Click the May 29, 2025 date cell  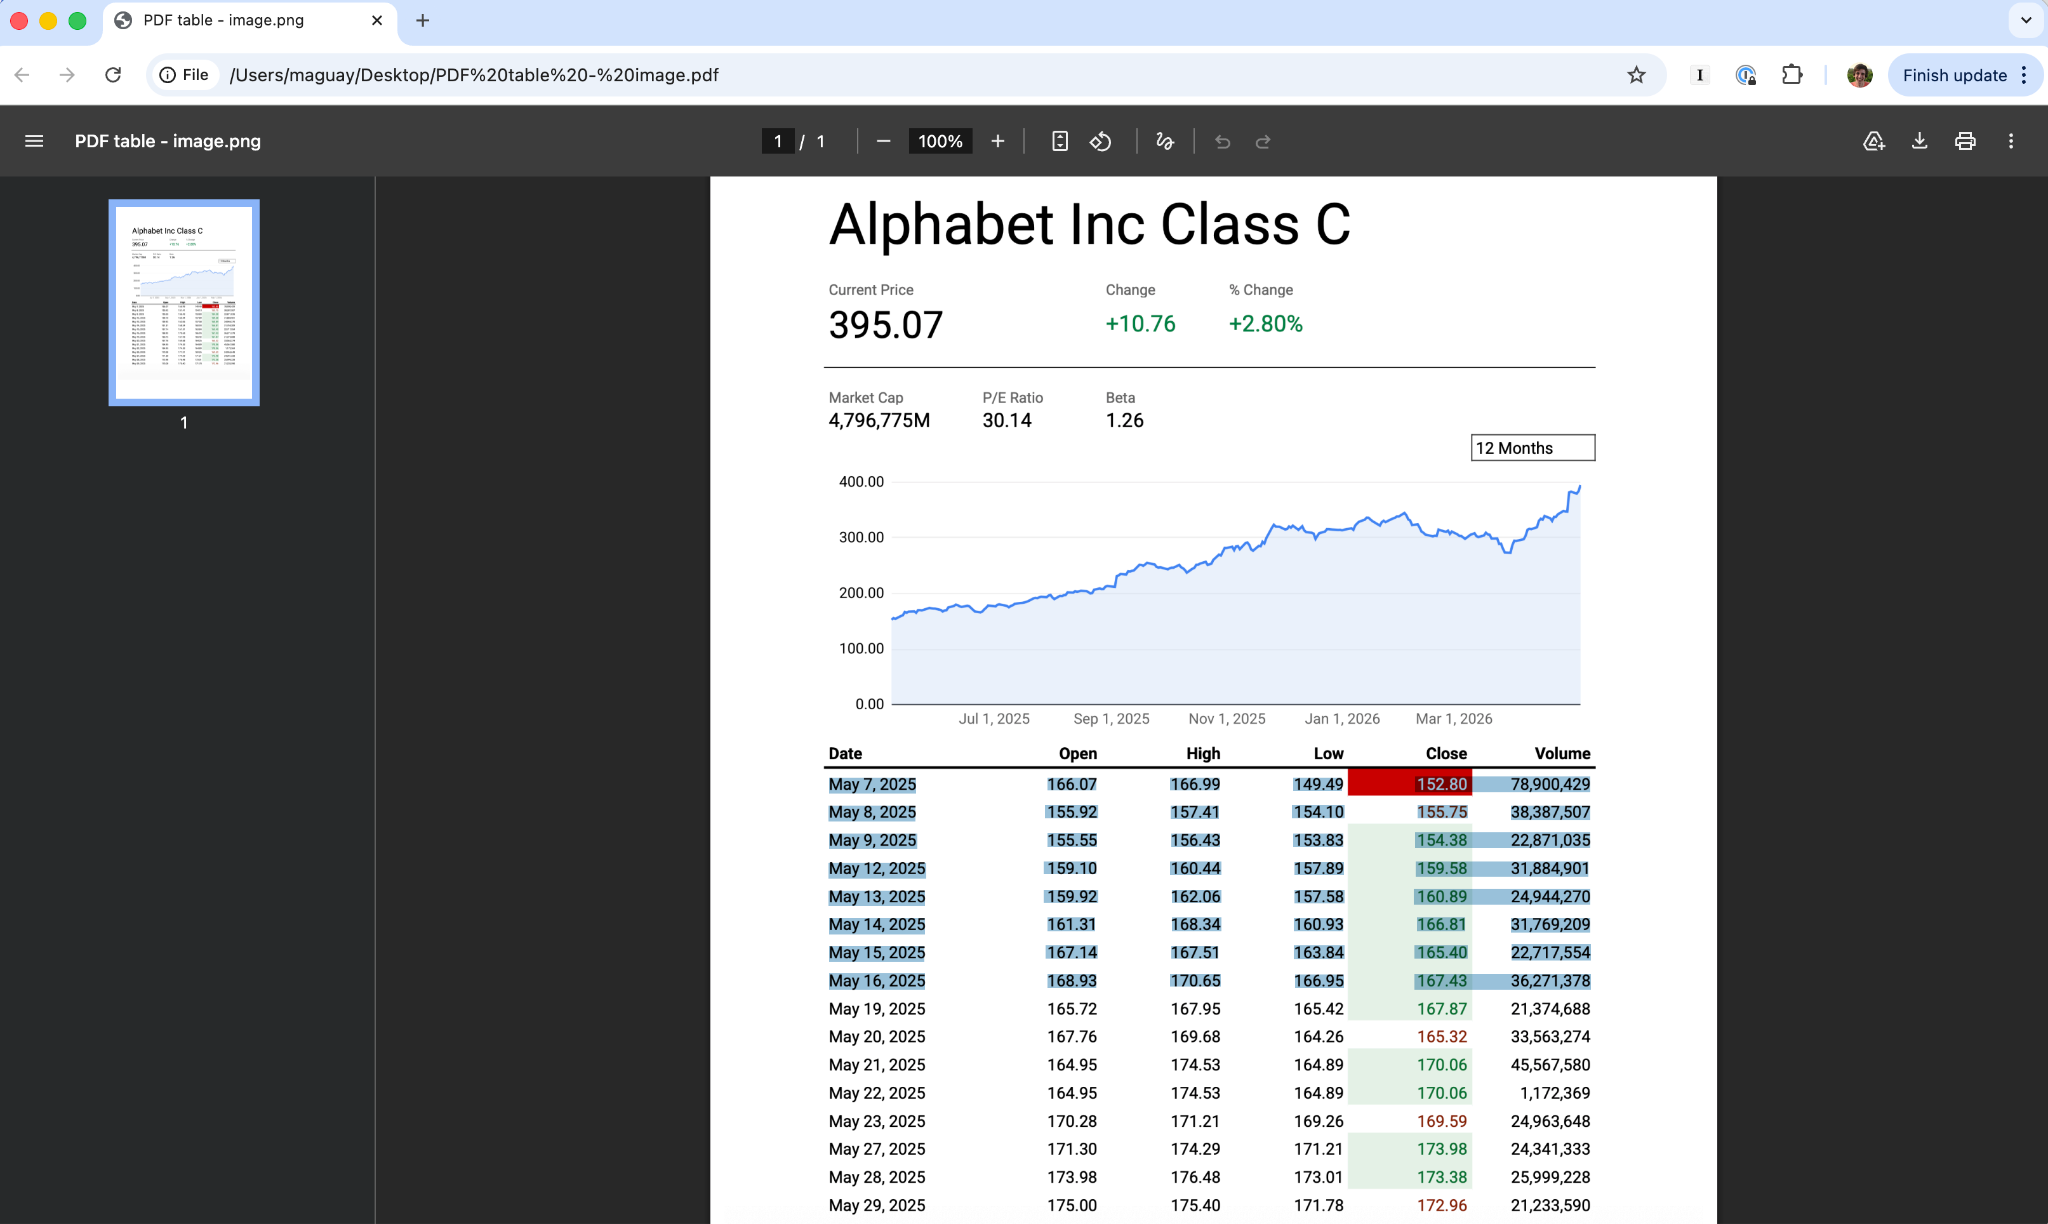[x=877, y=1206]
